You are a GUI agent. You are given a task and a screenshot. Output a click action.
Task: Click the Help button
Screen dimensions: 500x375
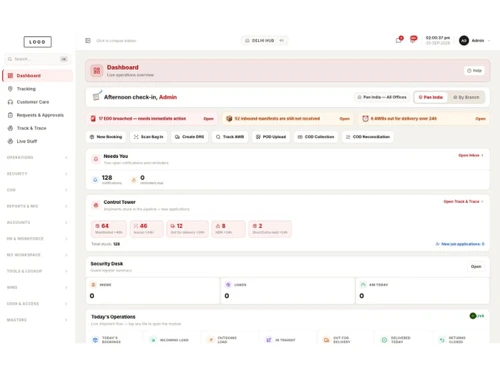[474, 71]
